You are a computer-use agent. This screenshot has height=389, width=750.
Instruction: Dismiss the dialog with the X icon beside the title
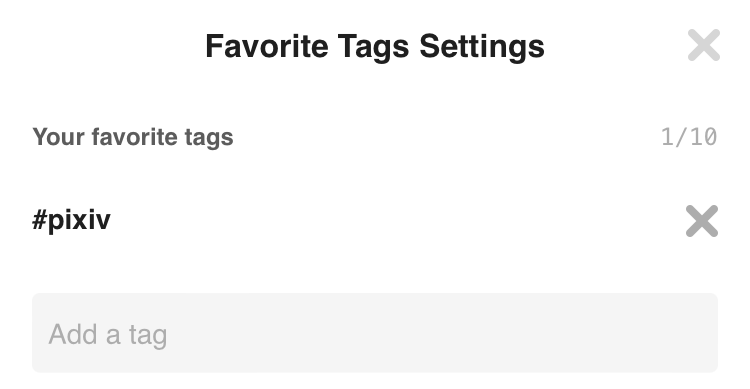click(x=704, y=45)
